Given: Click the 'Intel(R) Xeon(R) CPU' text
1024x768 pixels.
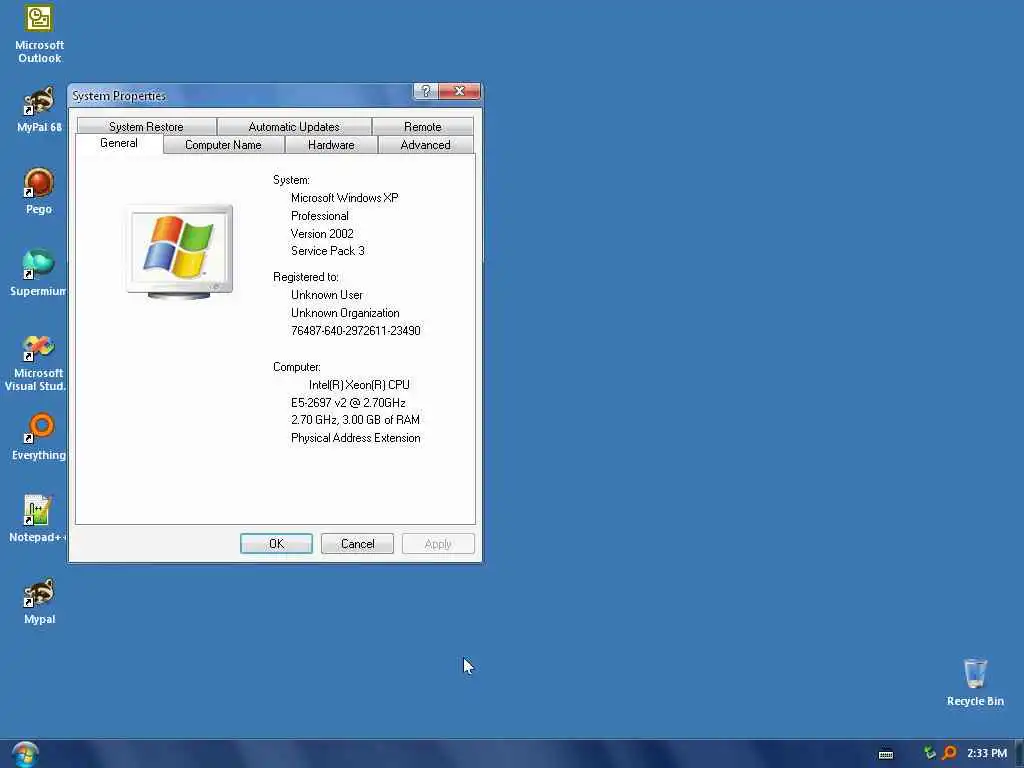Looking at the screenshot, I should (359, 385).
